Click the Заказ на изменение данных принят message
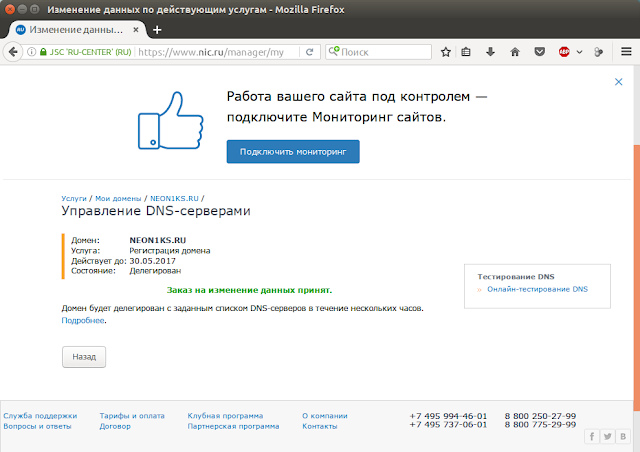This screenshot has height=452, width=640. pos(249,290)
